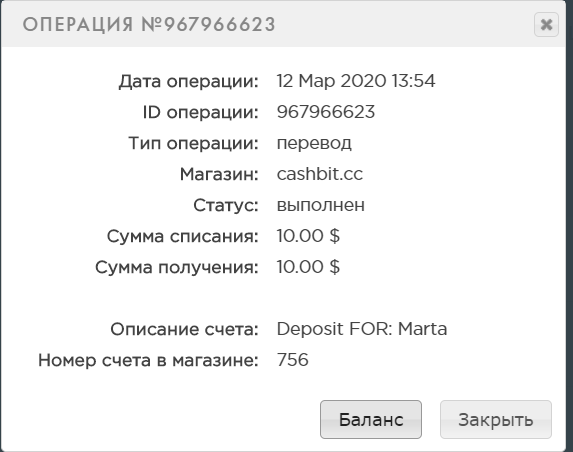This screenshot has height=452, width=573.
Task: Click the shop account number 756
Action: [x=292, y=360]
